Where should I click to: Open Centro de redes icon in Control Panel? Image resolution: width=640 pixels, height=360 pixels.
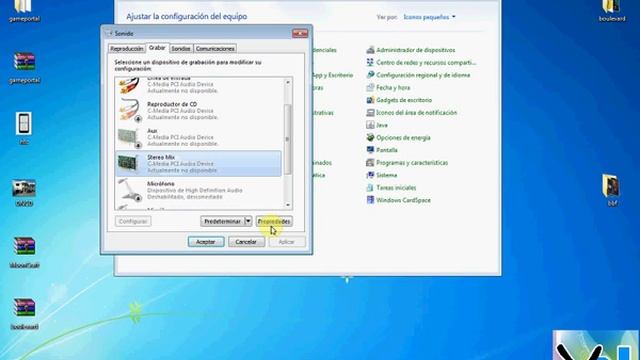point(370,62)
